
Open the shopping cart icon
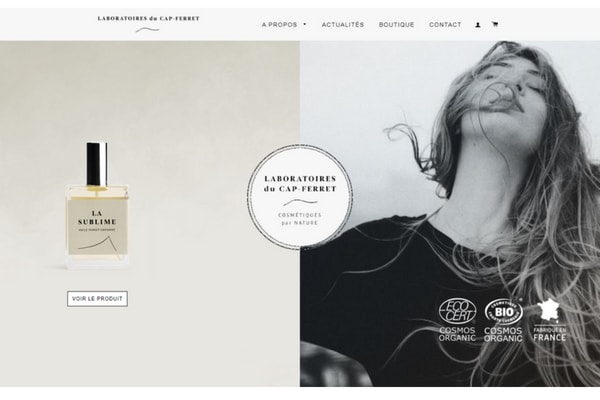[x=495, y=24]
